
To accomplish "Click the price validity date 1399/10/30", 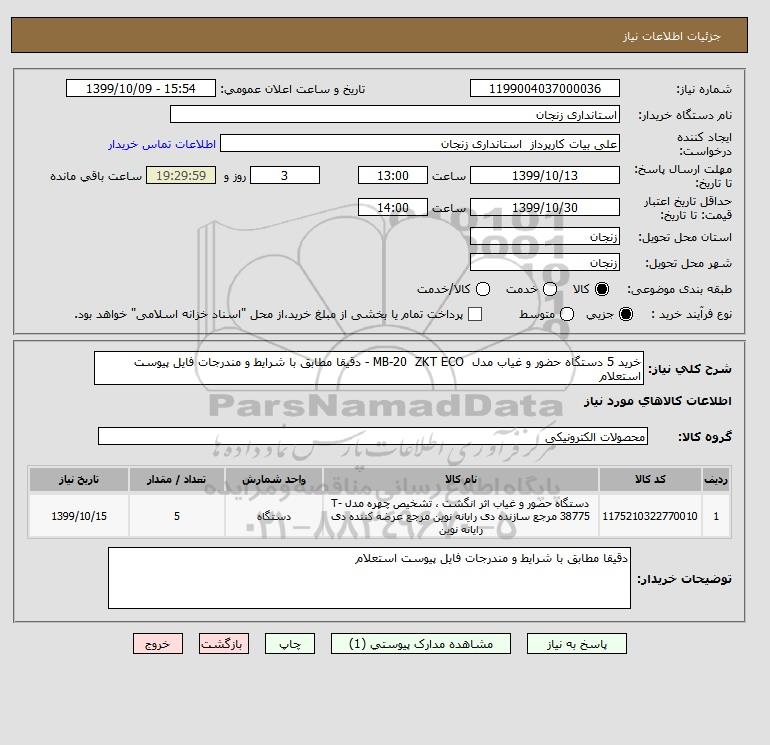I will (545, 207).
